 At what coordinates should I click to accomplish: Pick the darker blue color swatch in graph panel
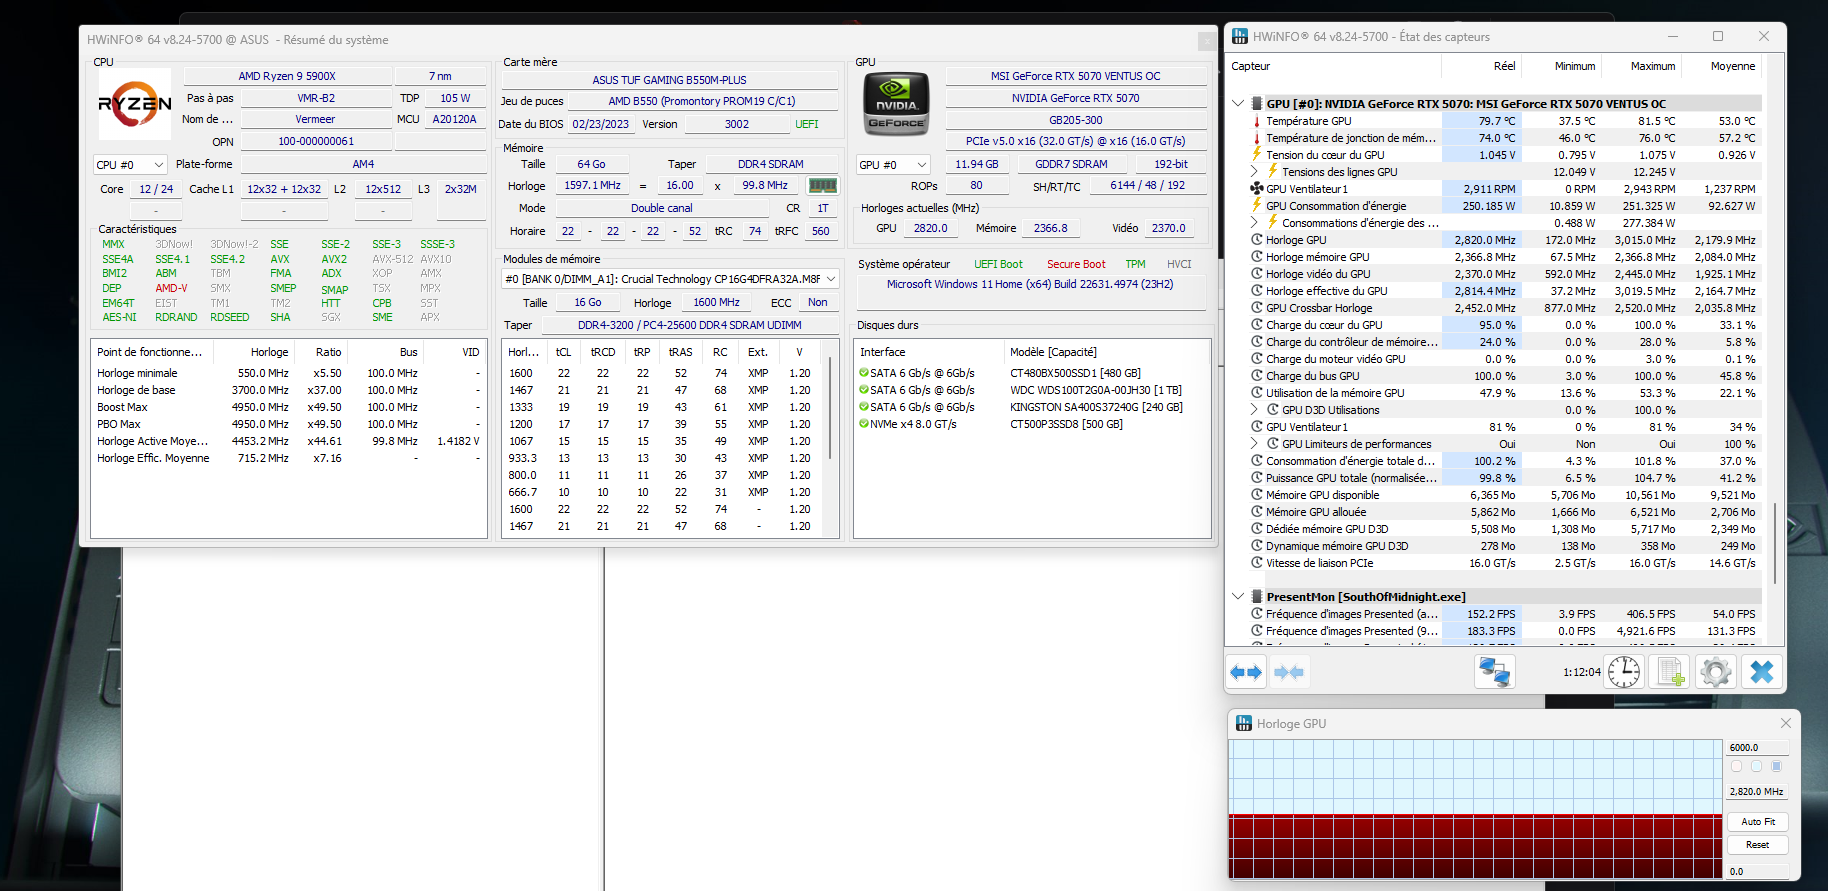[1776, 767]
